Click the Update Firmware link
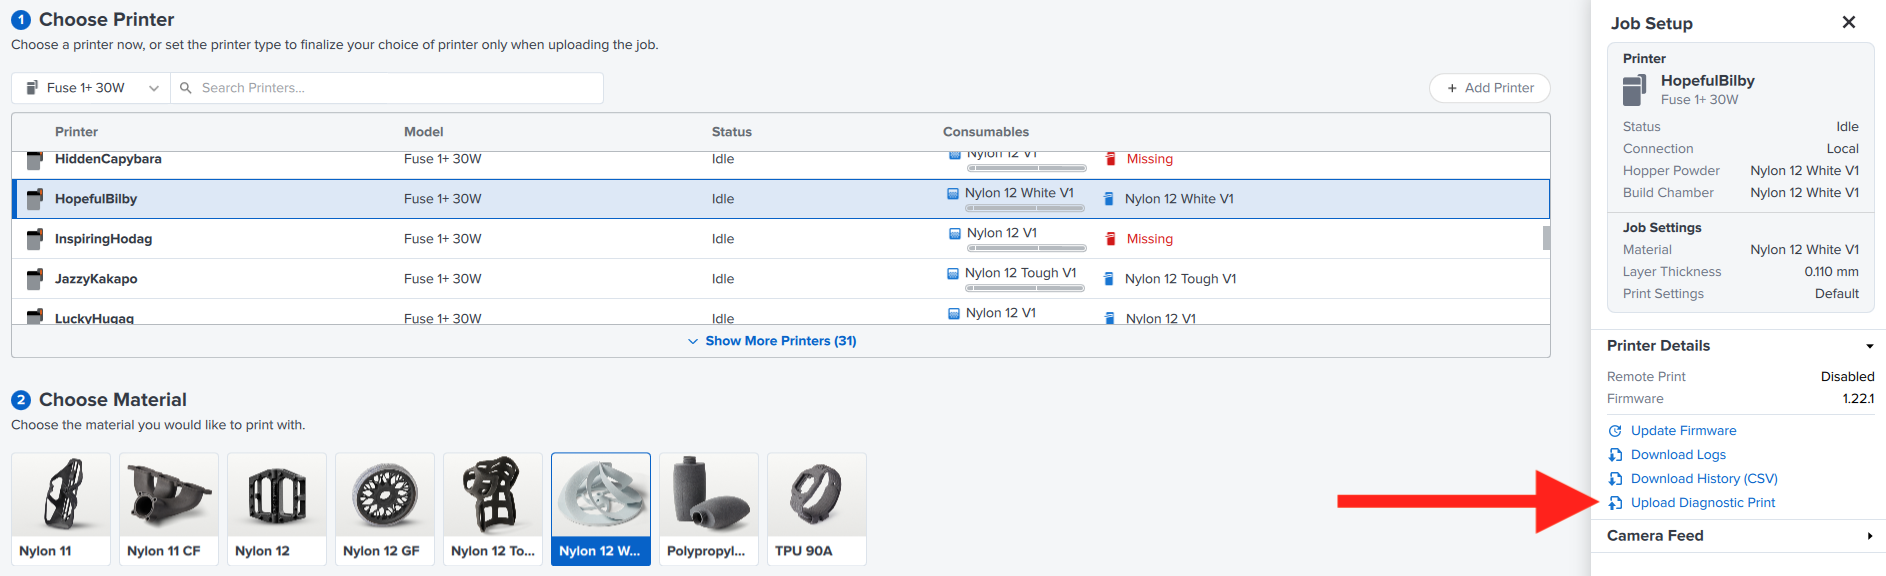 (1683, 431)
